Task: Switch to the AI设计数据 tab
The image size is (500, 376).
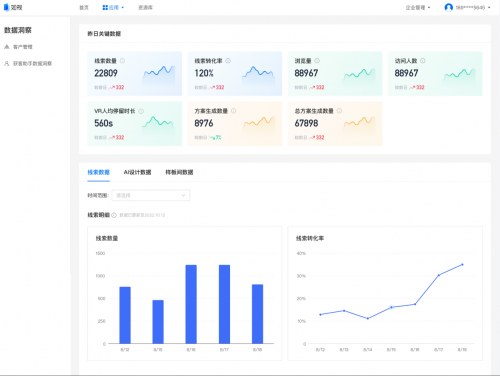Action: [137, 172]
